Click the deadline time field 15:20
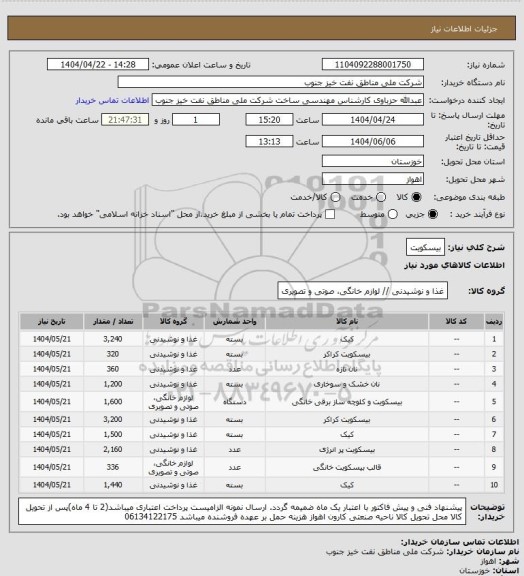The height and width of the screenshot is (576, 524). point(269,120)
